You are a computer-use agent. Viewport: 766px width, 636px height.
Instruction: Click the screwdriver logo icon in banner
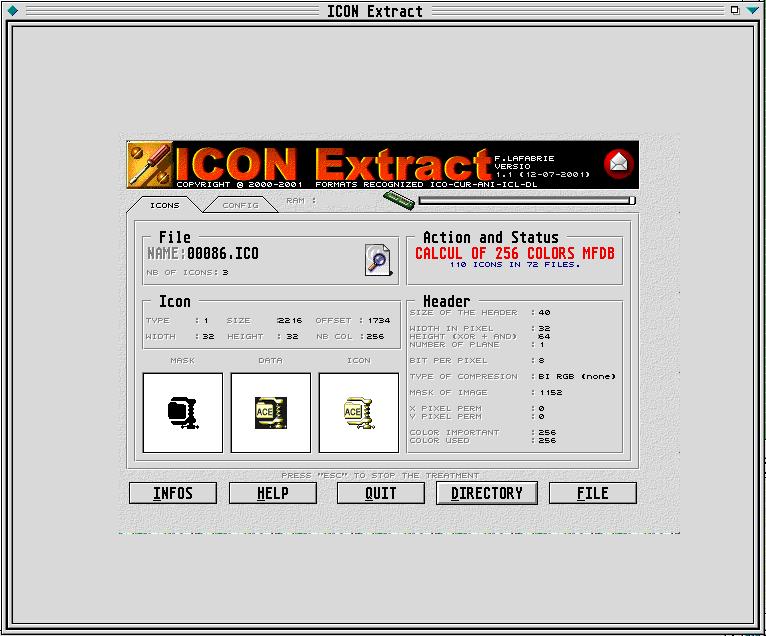[151, 166]
